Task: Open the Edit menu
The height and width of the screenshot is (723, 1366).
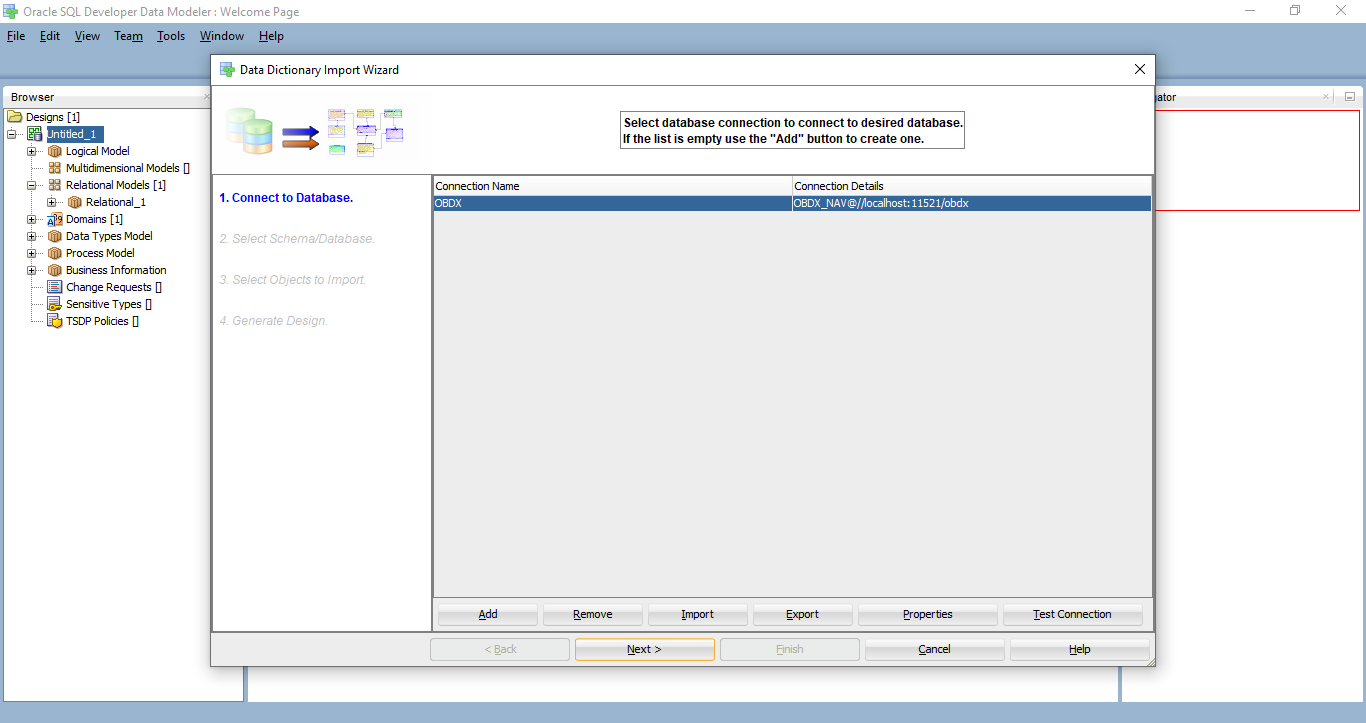Action: pos(50,36)
